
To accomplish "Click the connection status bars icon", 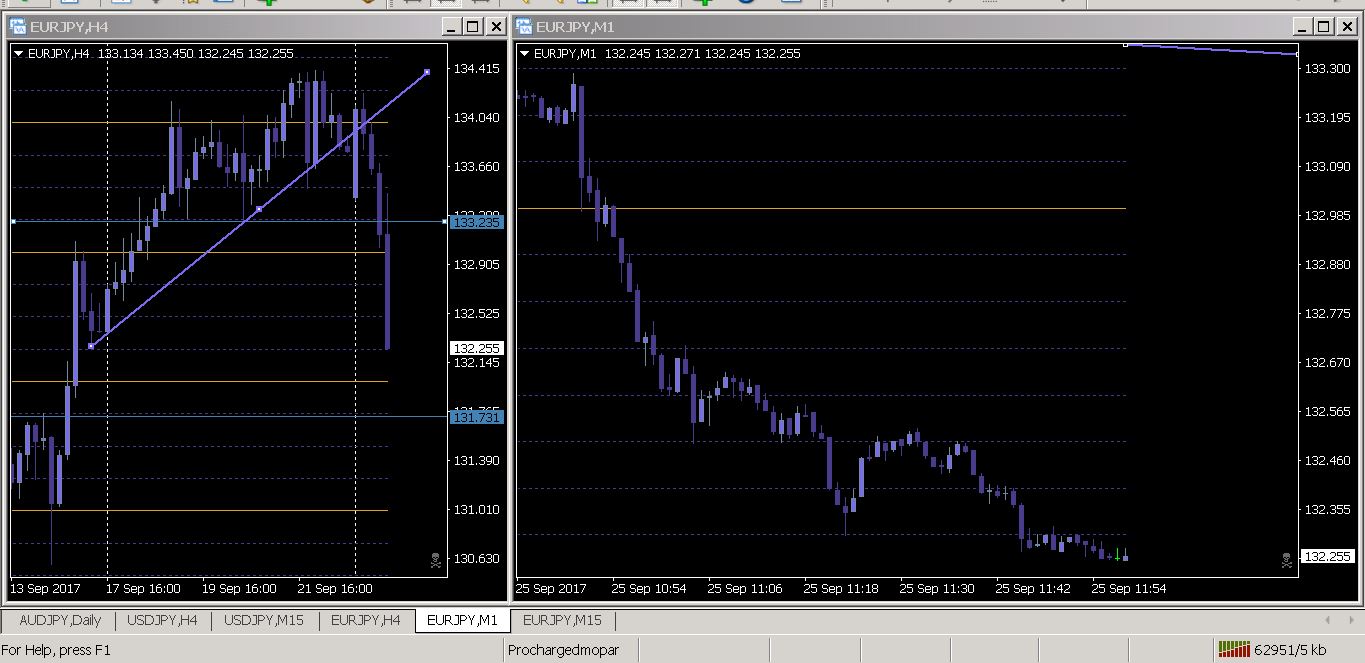I will 1233,649.
